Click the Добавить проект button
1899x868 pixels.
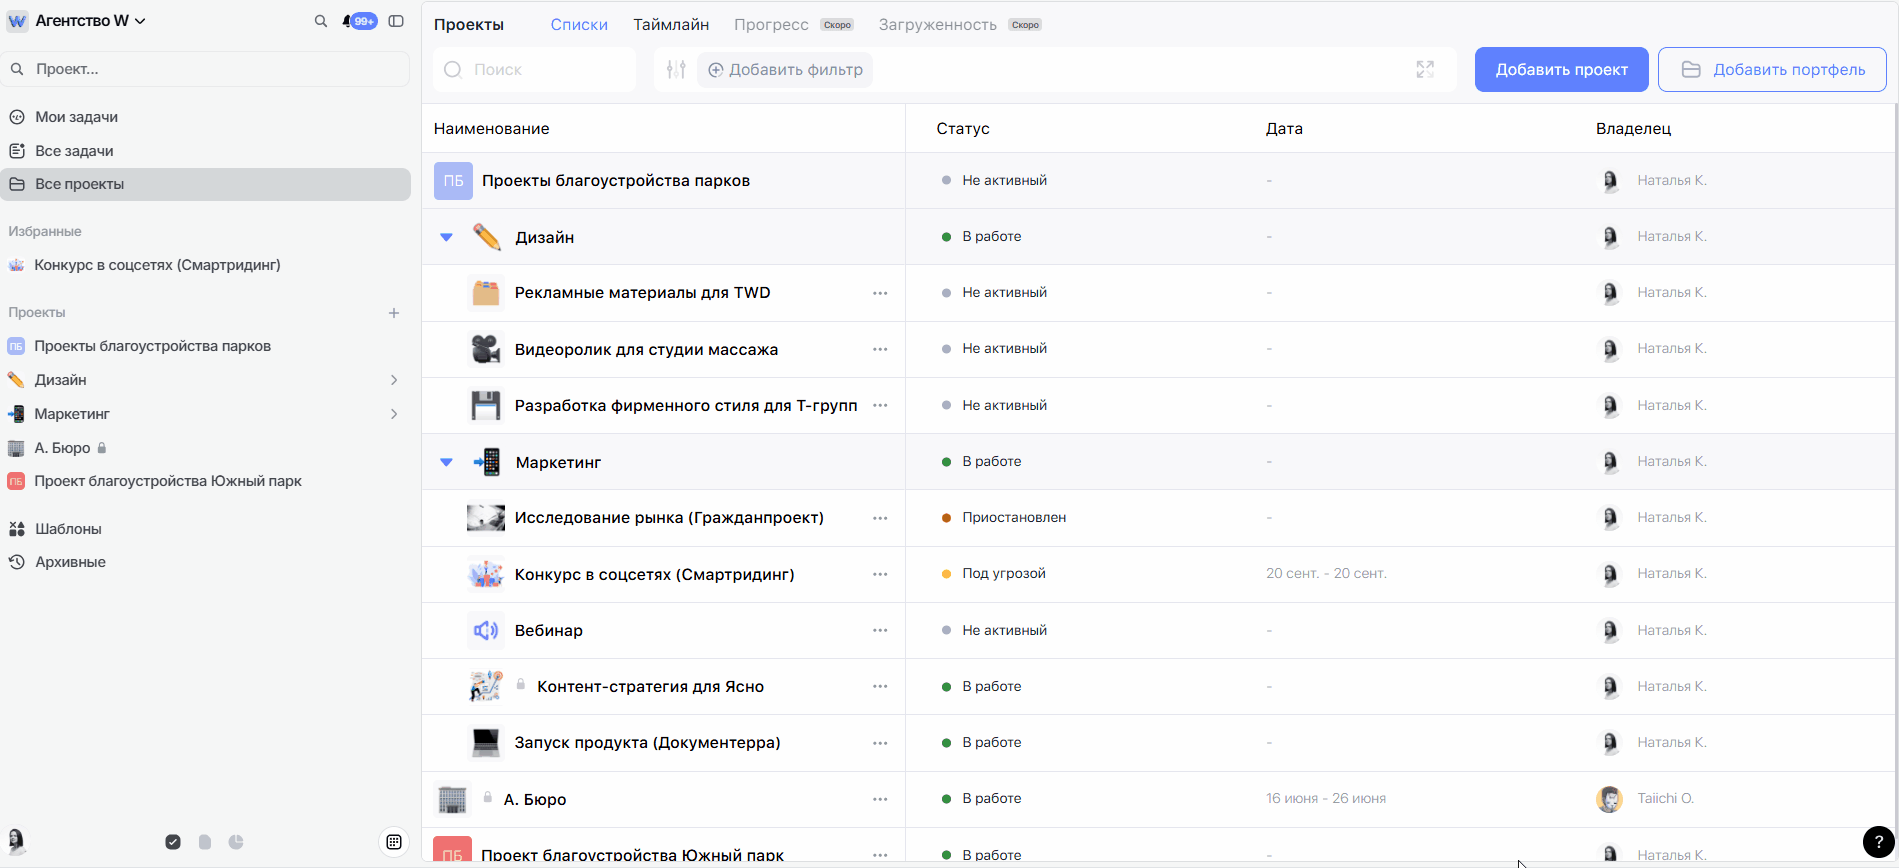1561,70
